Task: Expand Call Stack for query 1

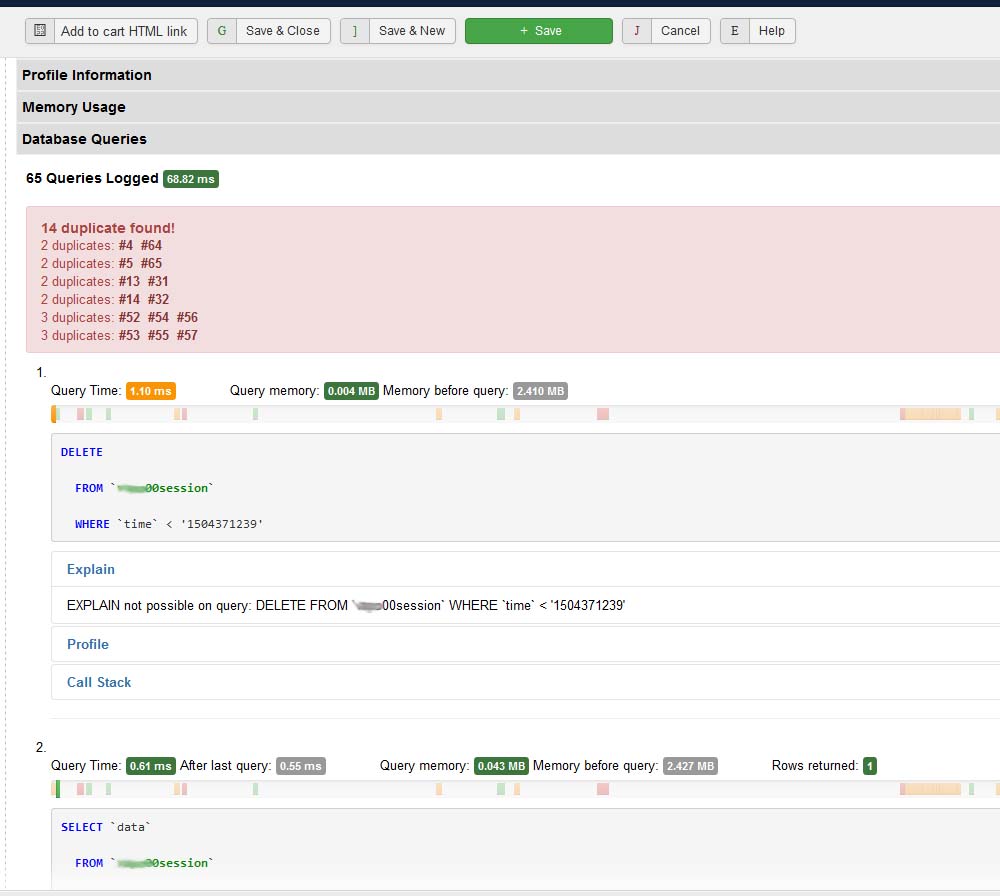Action: coord(99,682)
